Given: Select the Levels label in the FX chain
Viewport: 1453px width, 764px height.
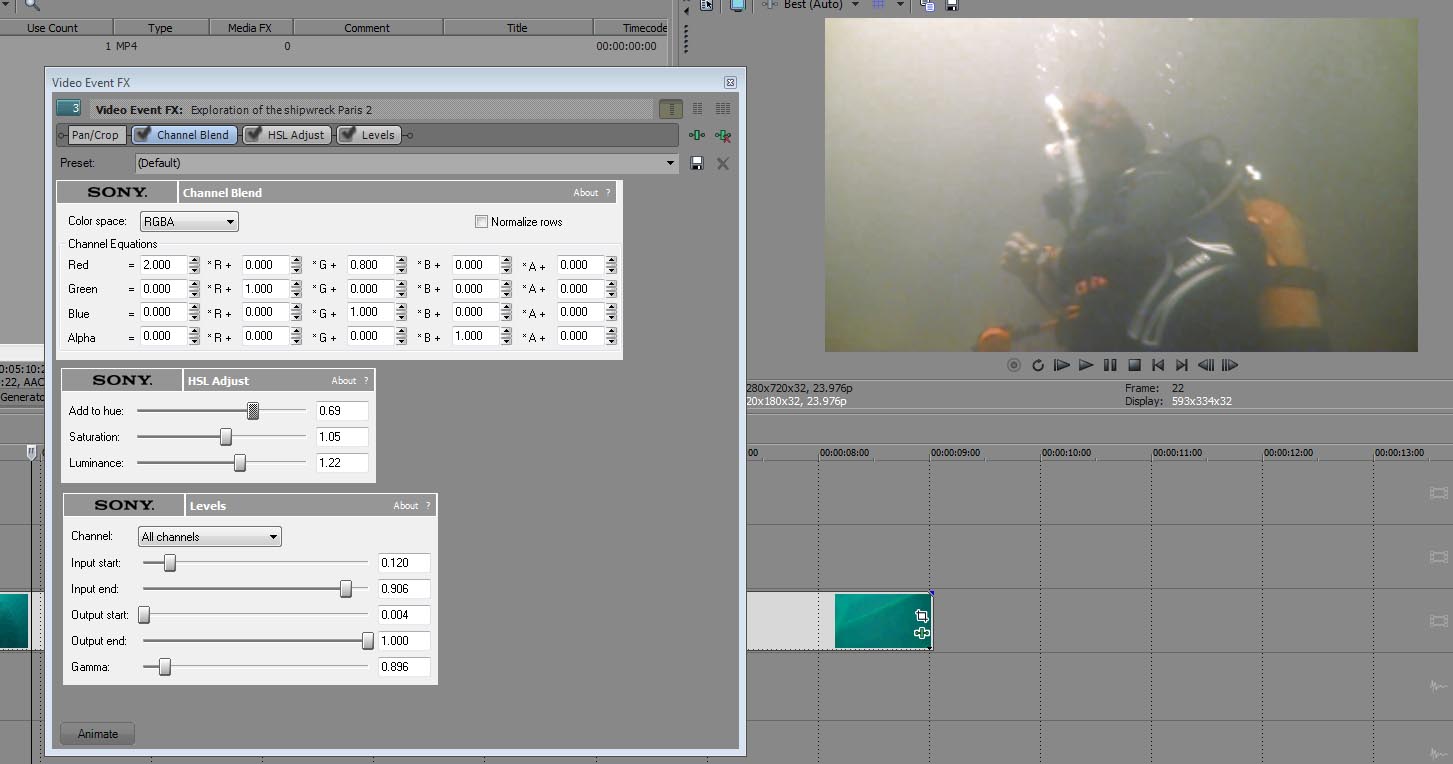Looking at the screenshot, I should tap(378, 135).
